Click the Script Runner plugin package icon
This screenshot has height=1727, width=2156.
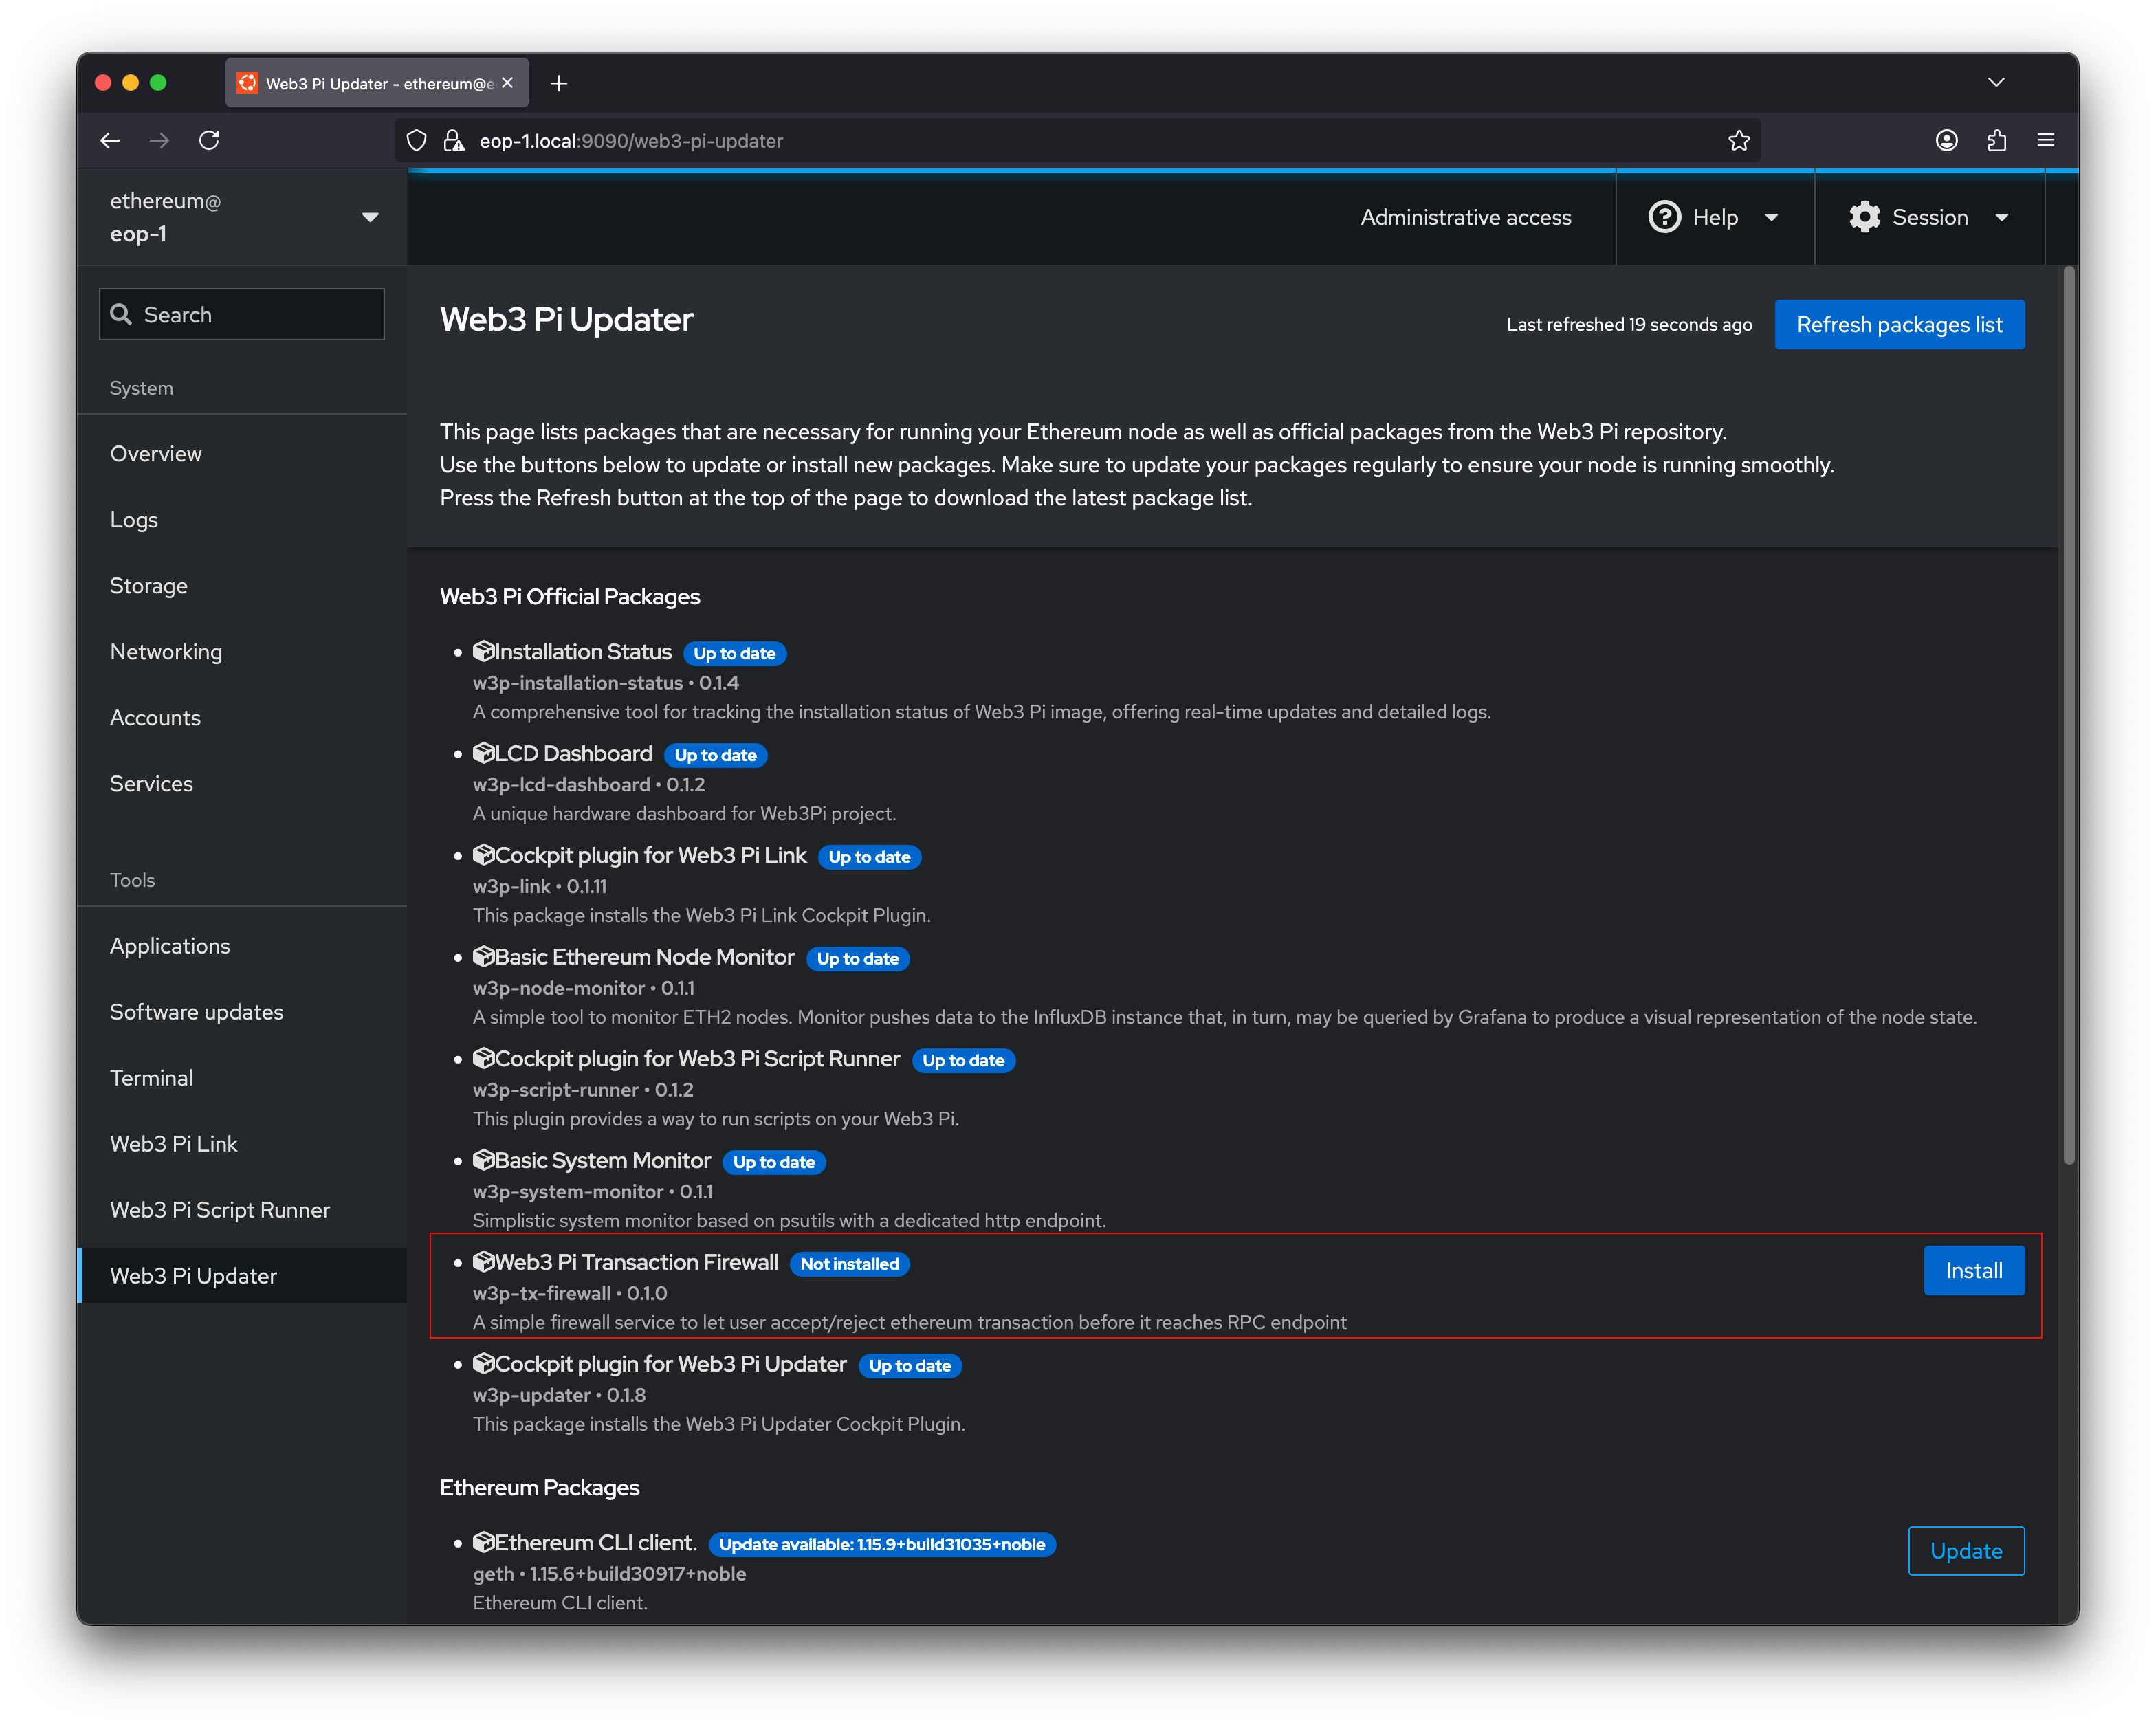coord(484,1059)
